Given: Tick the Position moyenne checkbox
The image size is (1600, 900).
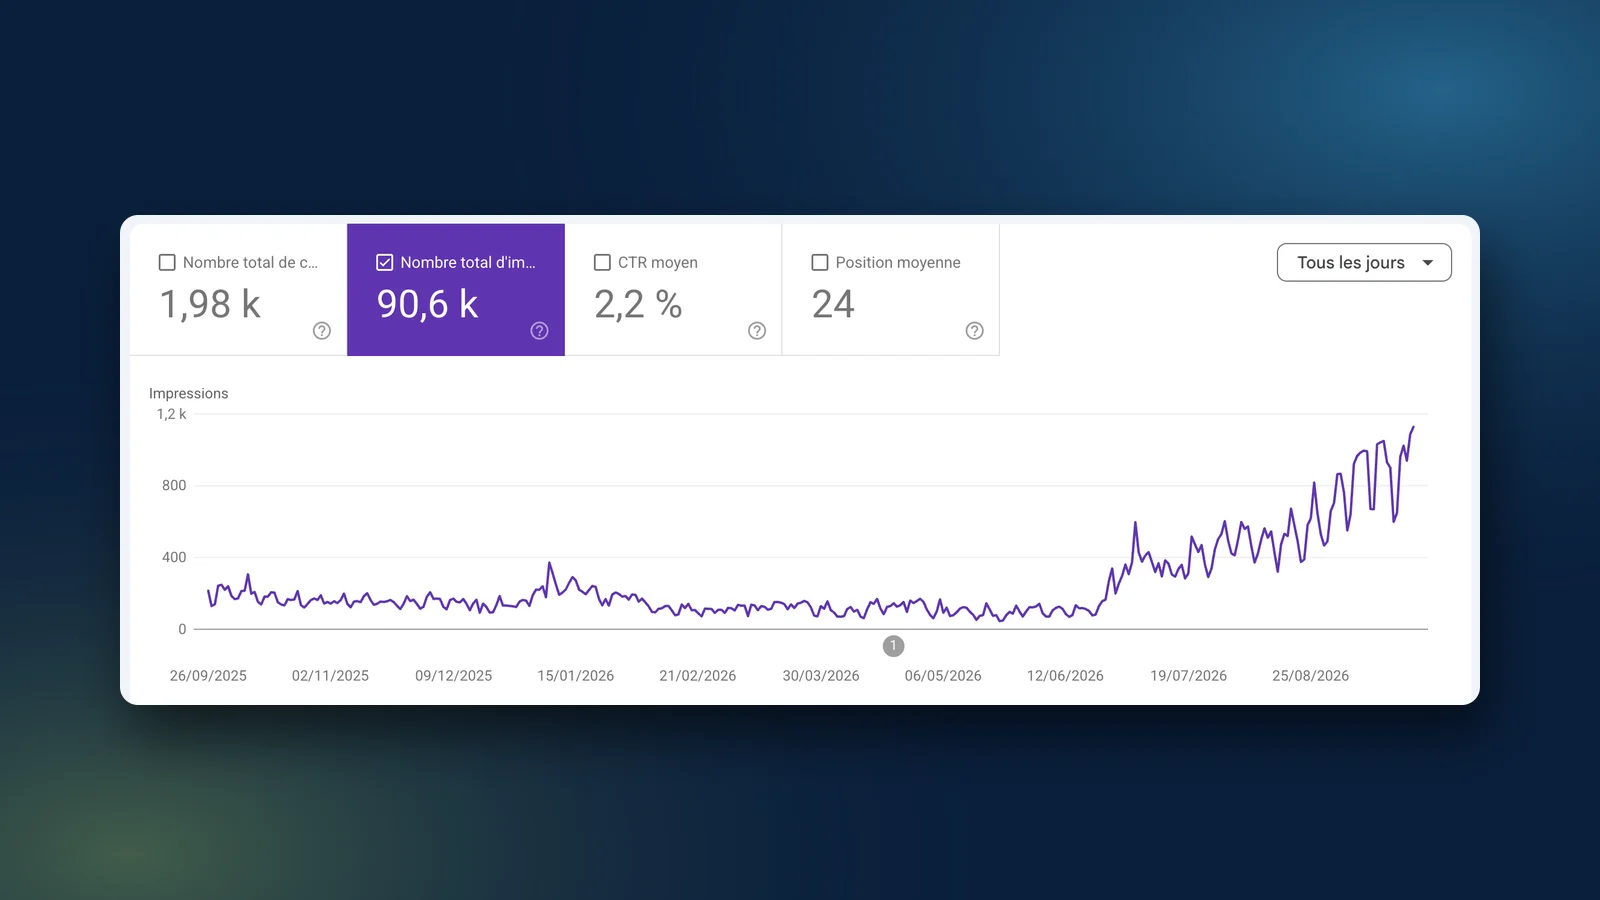Looking at the screenshot, I should [820, 262].
